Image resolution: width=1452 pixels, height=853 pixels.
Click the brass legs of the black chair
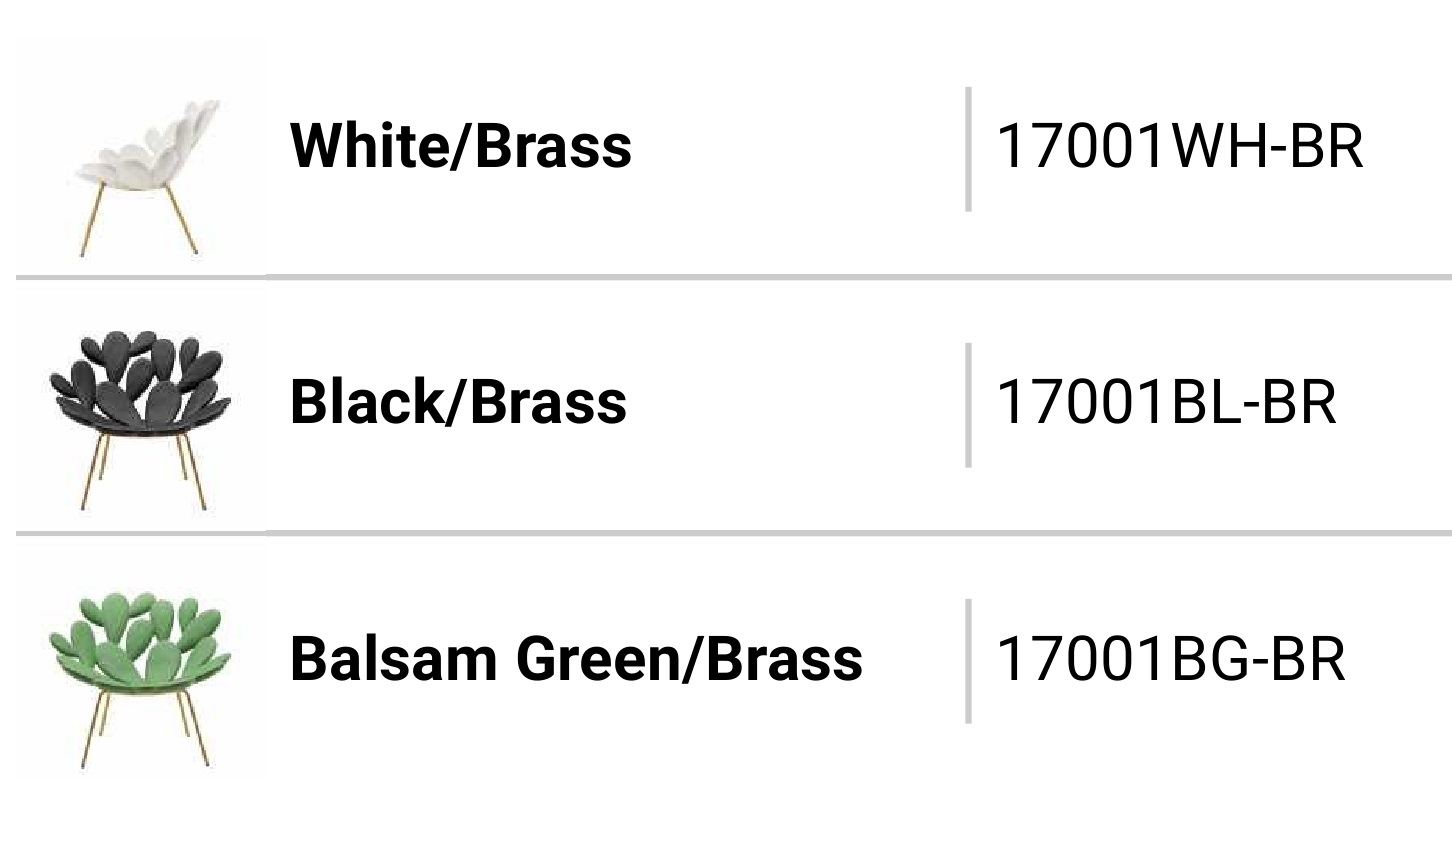tap(144, 470)
